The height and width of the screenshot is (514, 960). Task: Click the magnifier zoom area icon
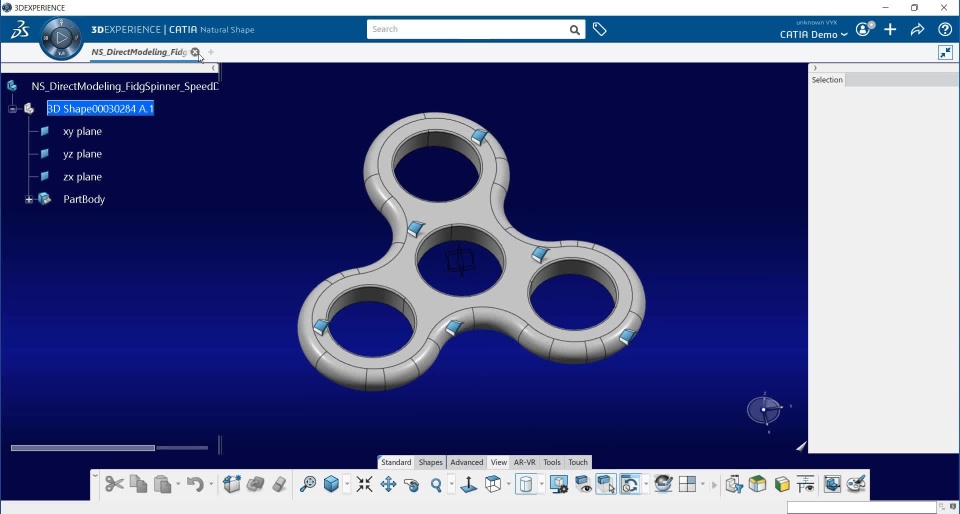(x=307, y=485)
